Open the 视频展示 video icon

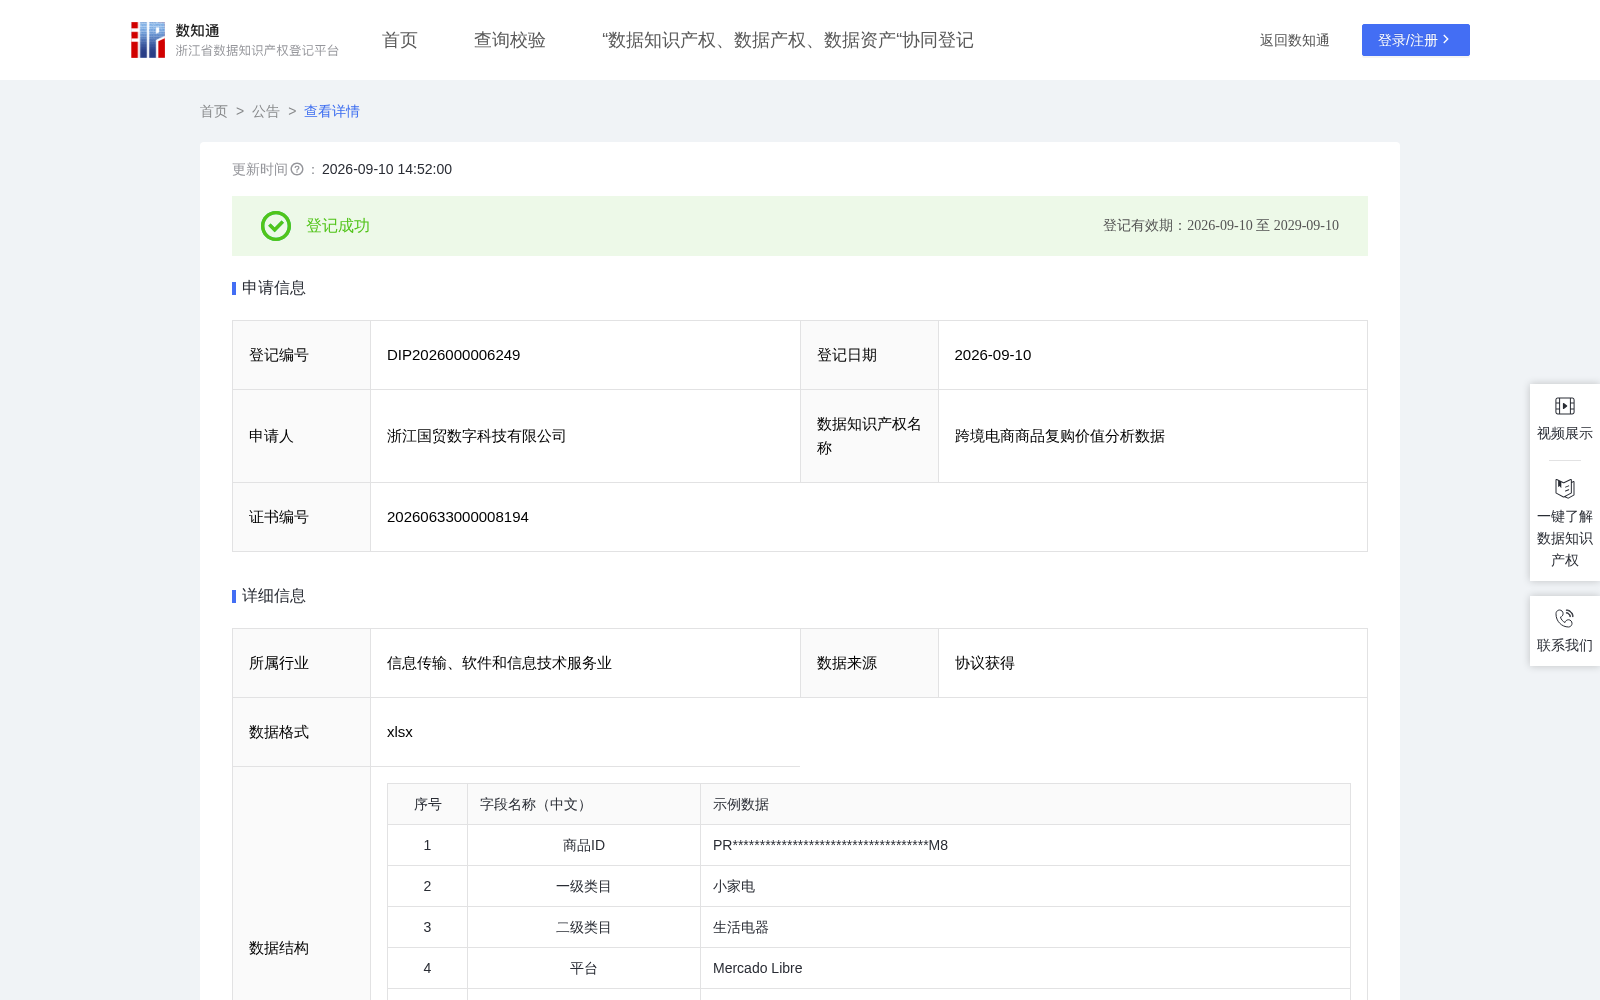(x=1565, y=406)
